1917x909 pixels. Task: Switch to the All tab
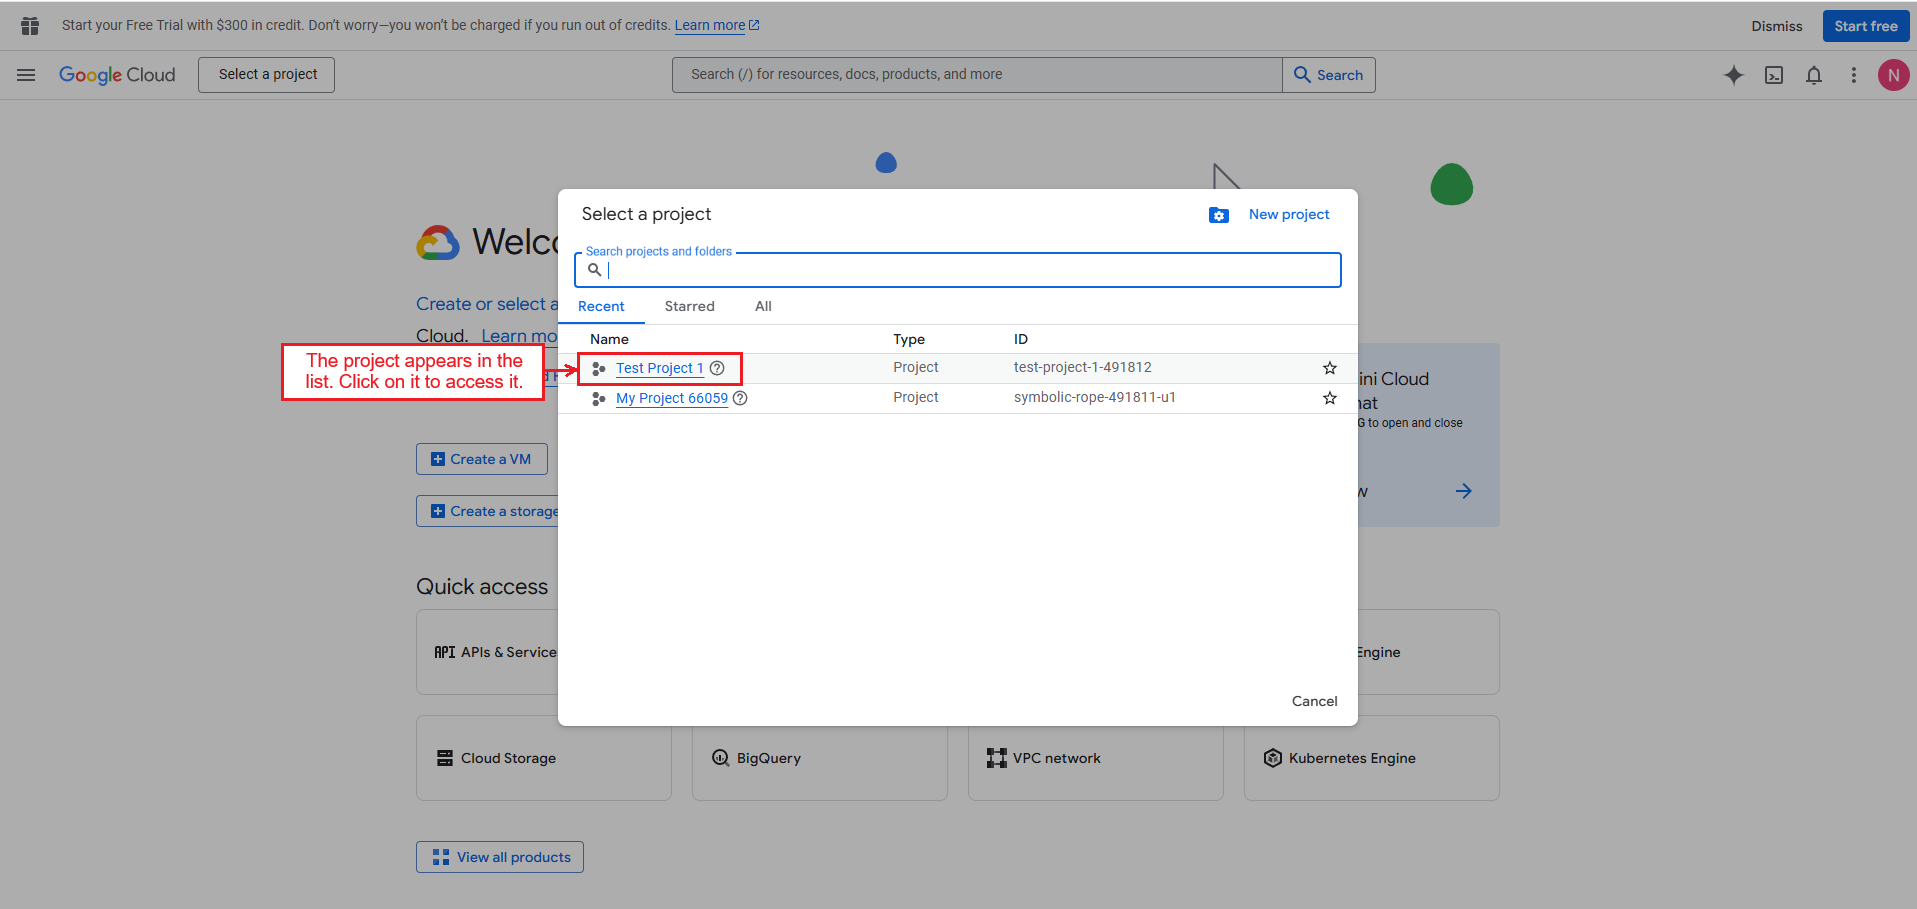coord(763,306)
